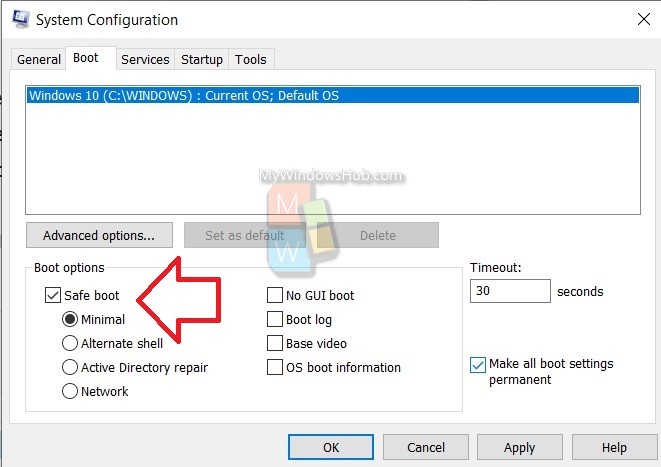Click the System Configuration title bar icon
The image size is (661, 467).
pos(21,19)
